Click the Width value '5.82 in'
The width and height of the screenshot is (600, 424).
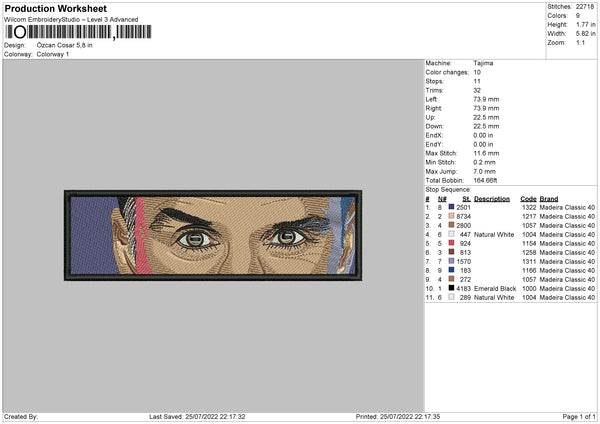585,34
